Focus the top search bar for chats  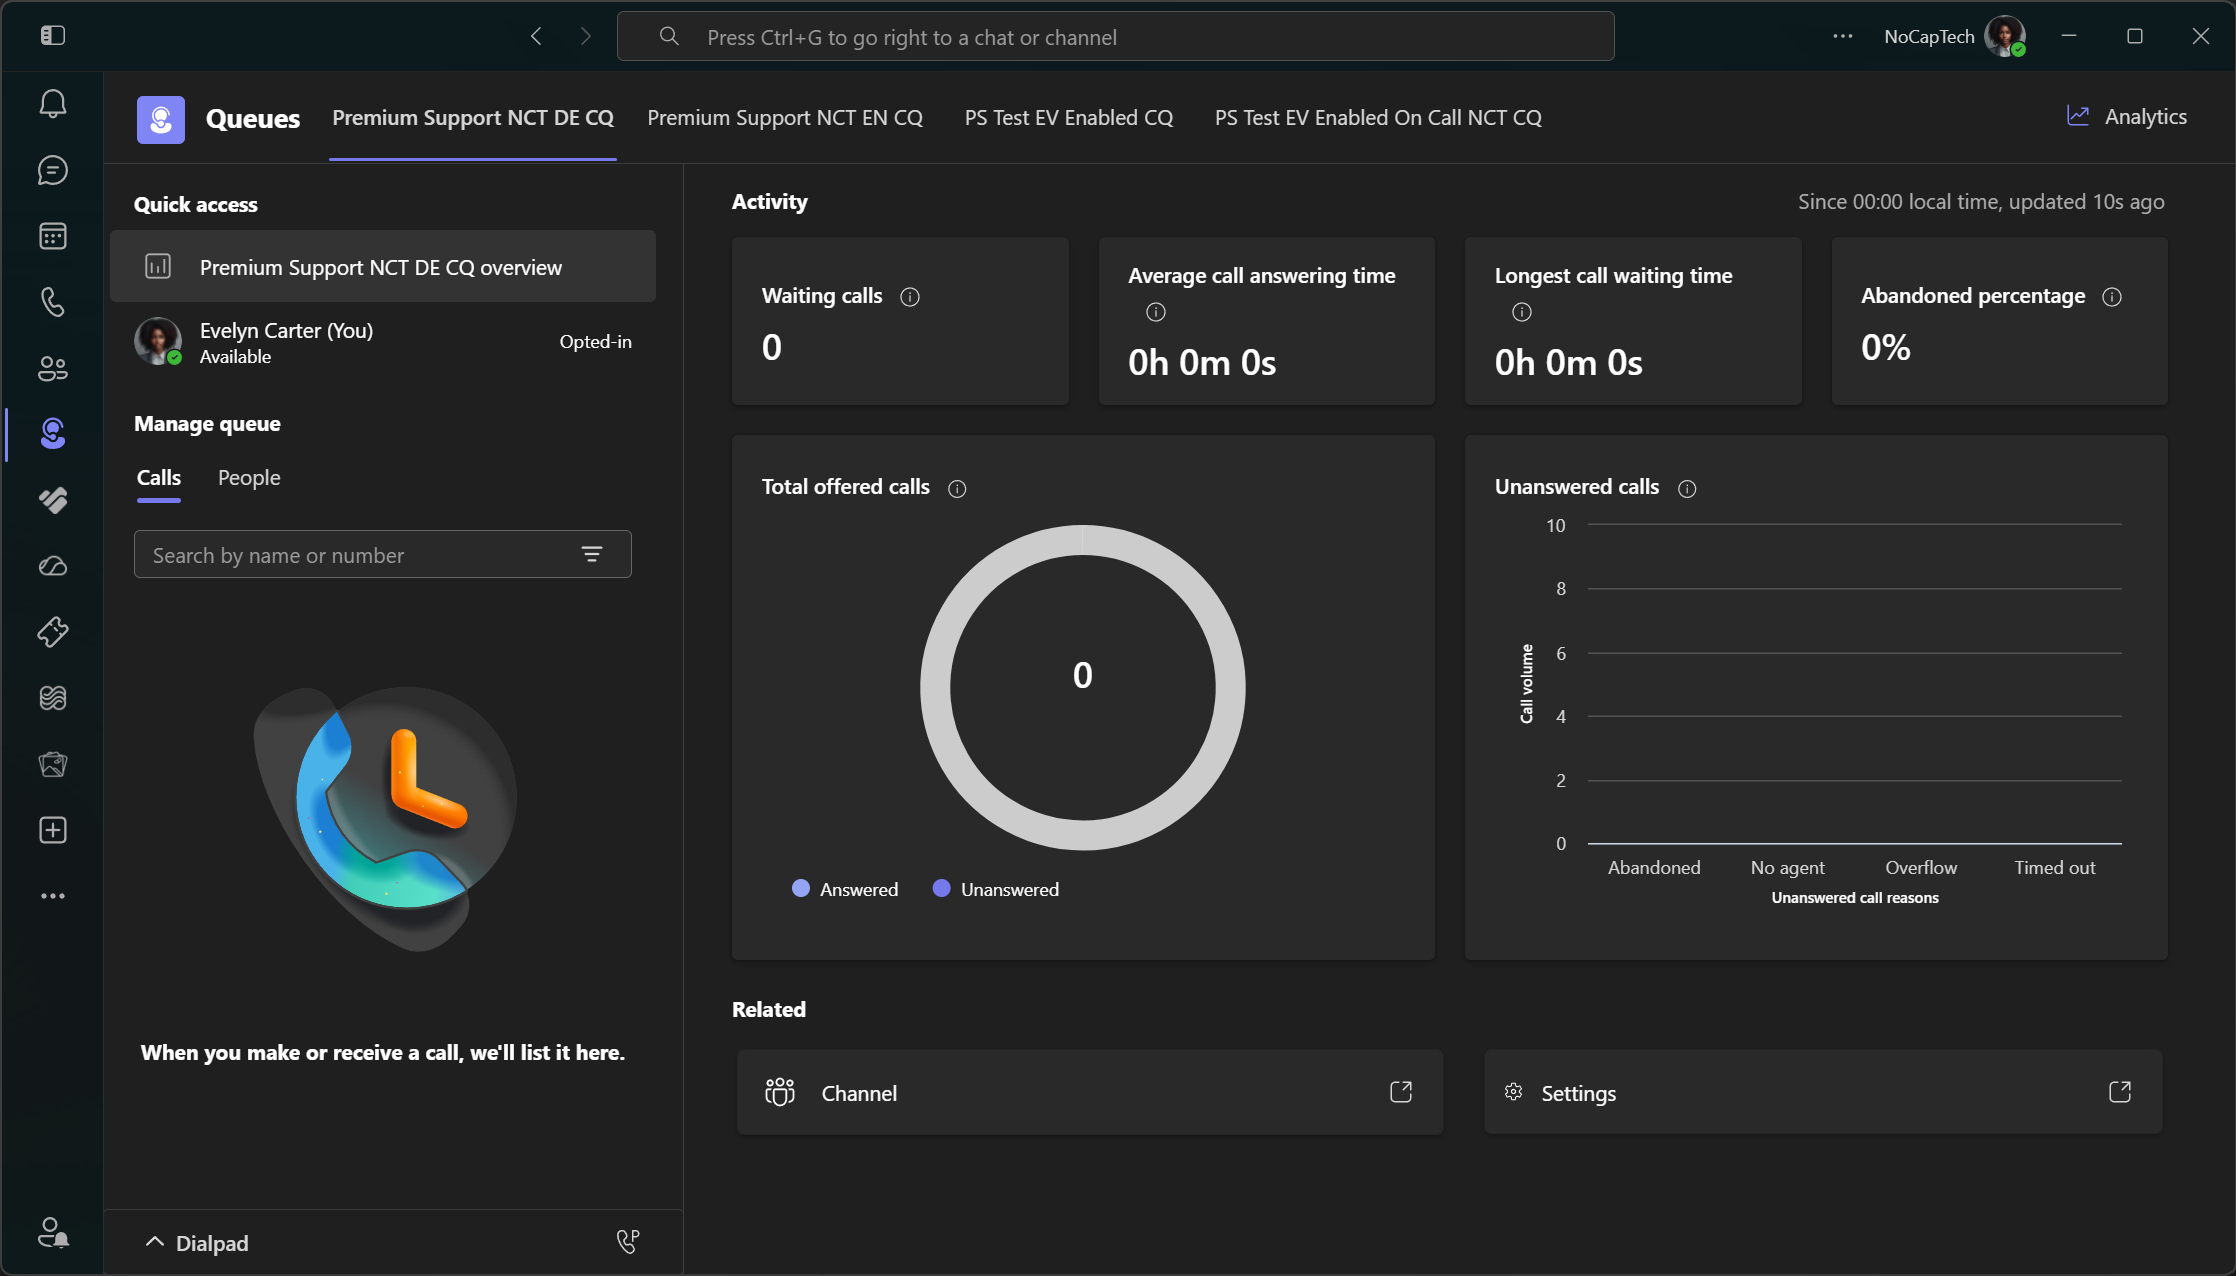1115,37
